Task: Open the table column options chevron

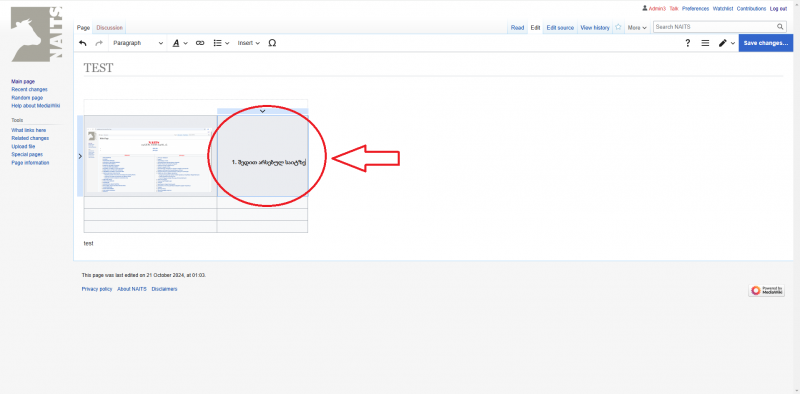Action: (262, 111)
